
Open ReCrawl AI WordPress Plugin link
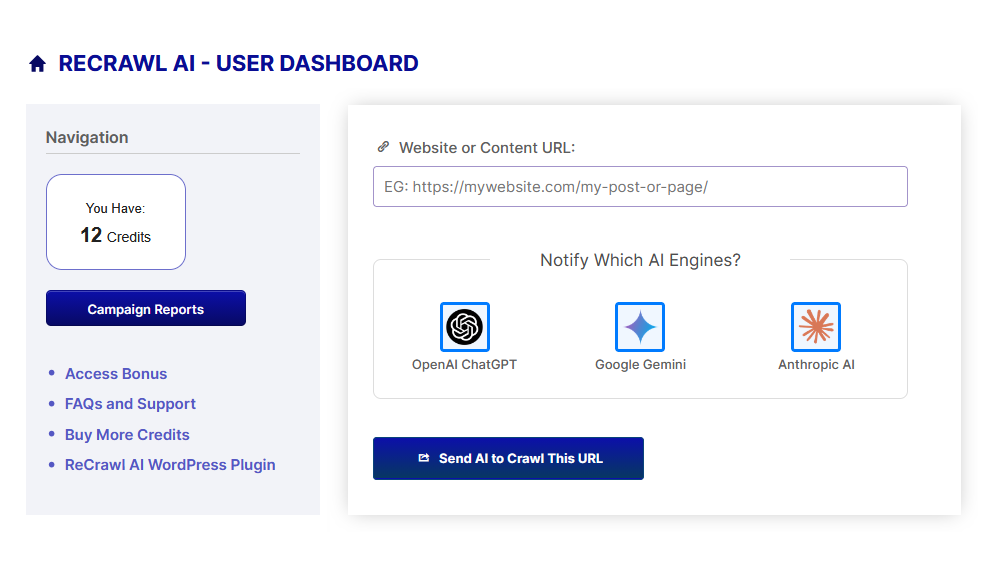(x=170, y=465)
